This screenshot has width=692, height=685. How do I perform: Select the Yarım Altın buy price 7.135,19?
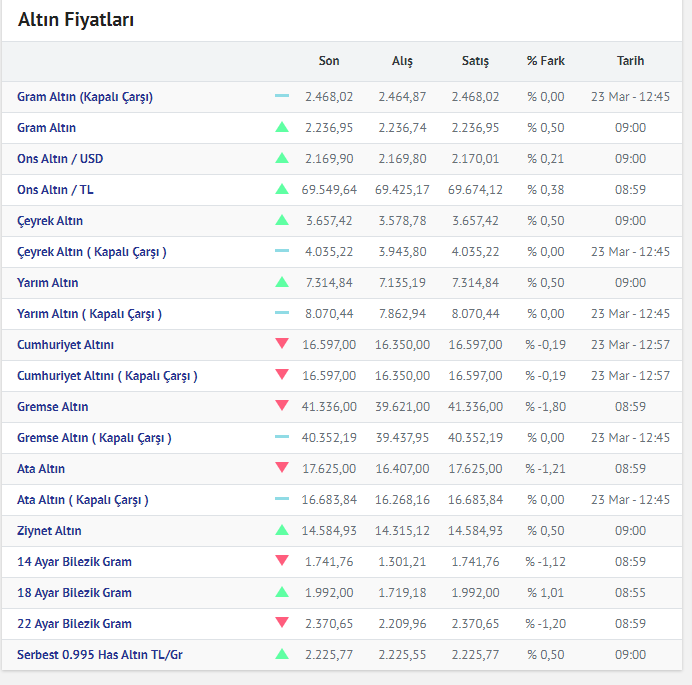point(402,282)
